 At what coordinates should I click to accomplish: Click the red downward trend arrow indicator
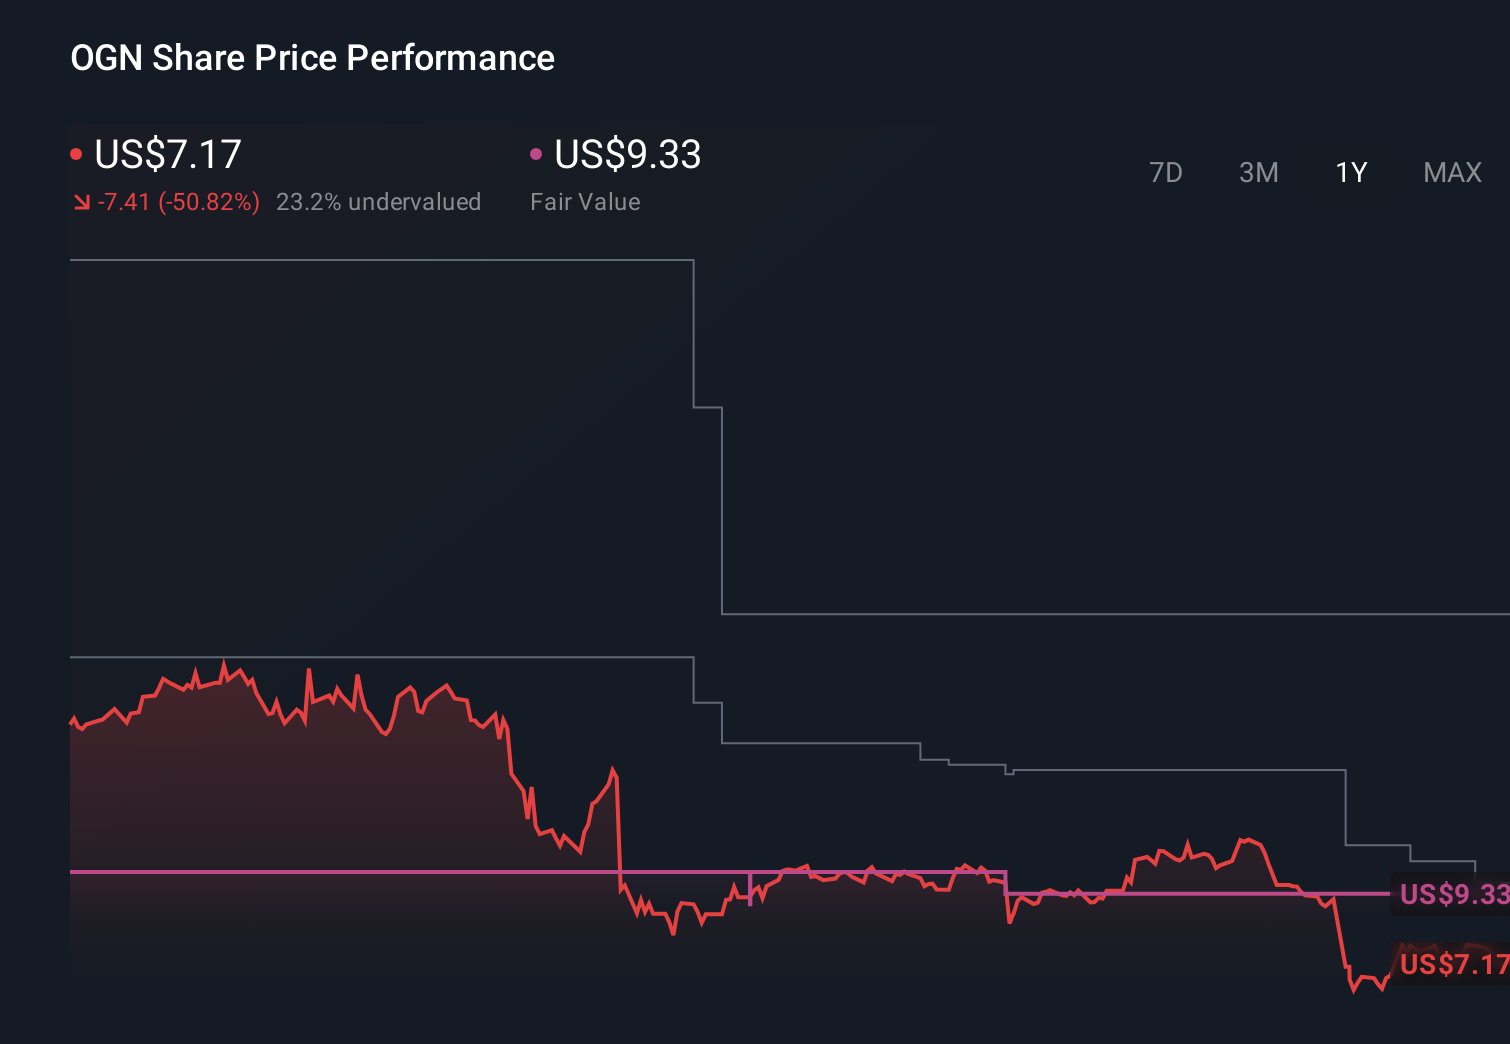point(81,202)
